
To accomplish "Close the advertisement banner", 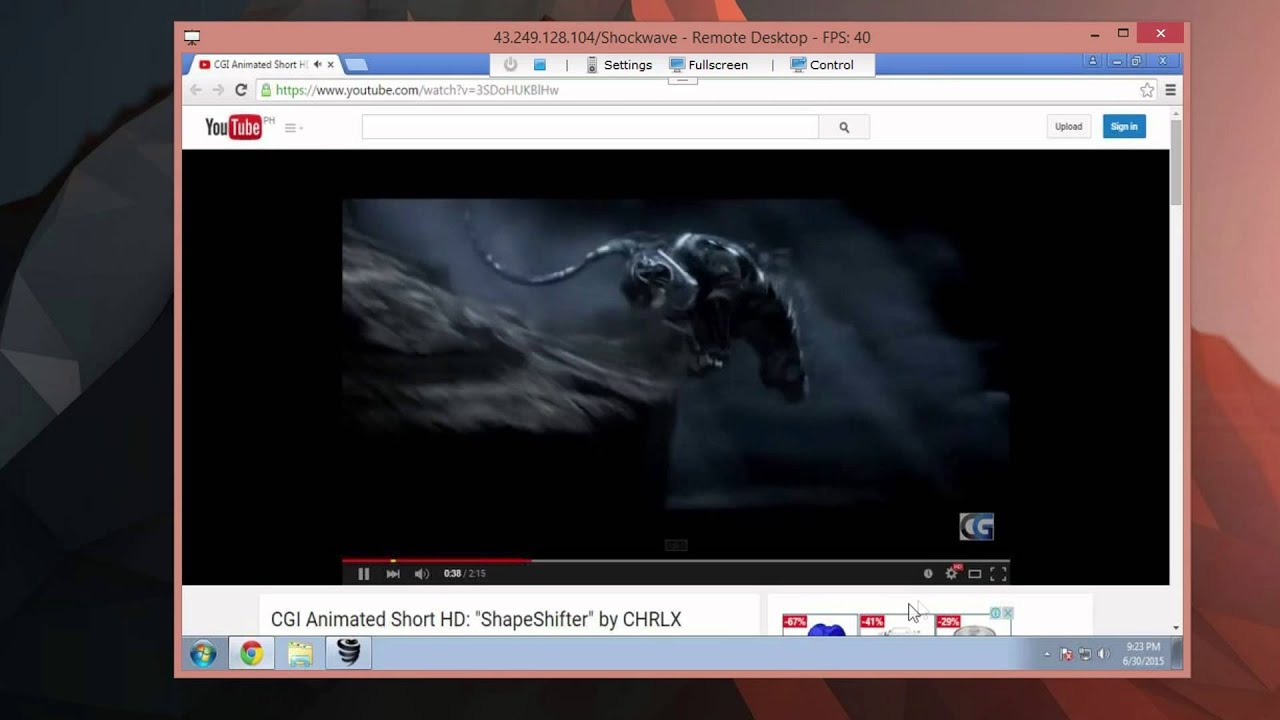I will click(1008, 613).
